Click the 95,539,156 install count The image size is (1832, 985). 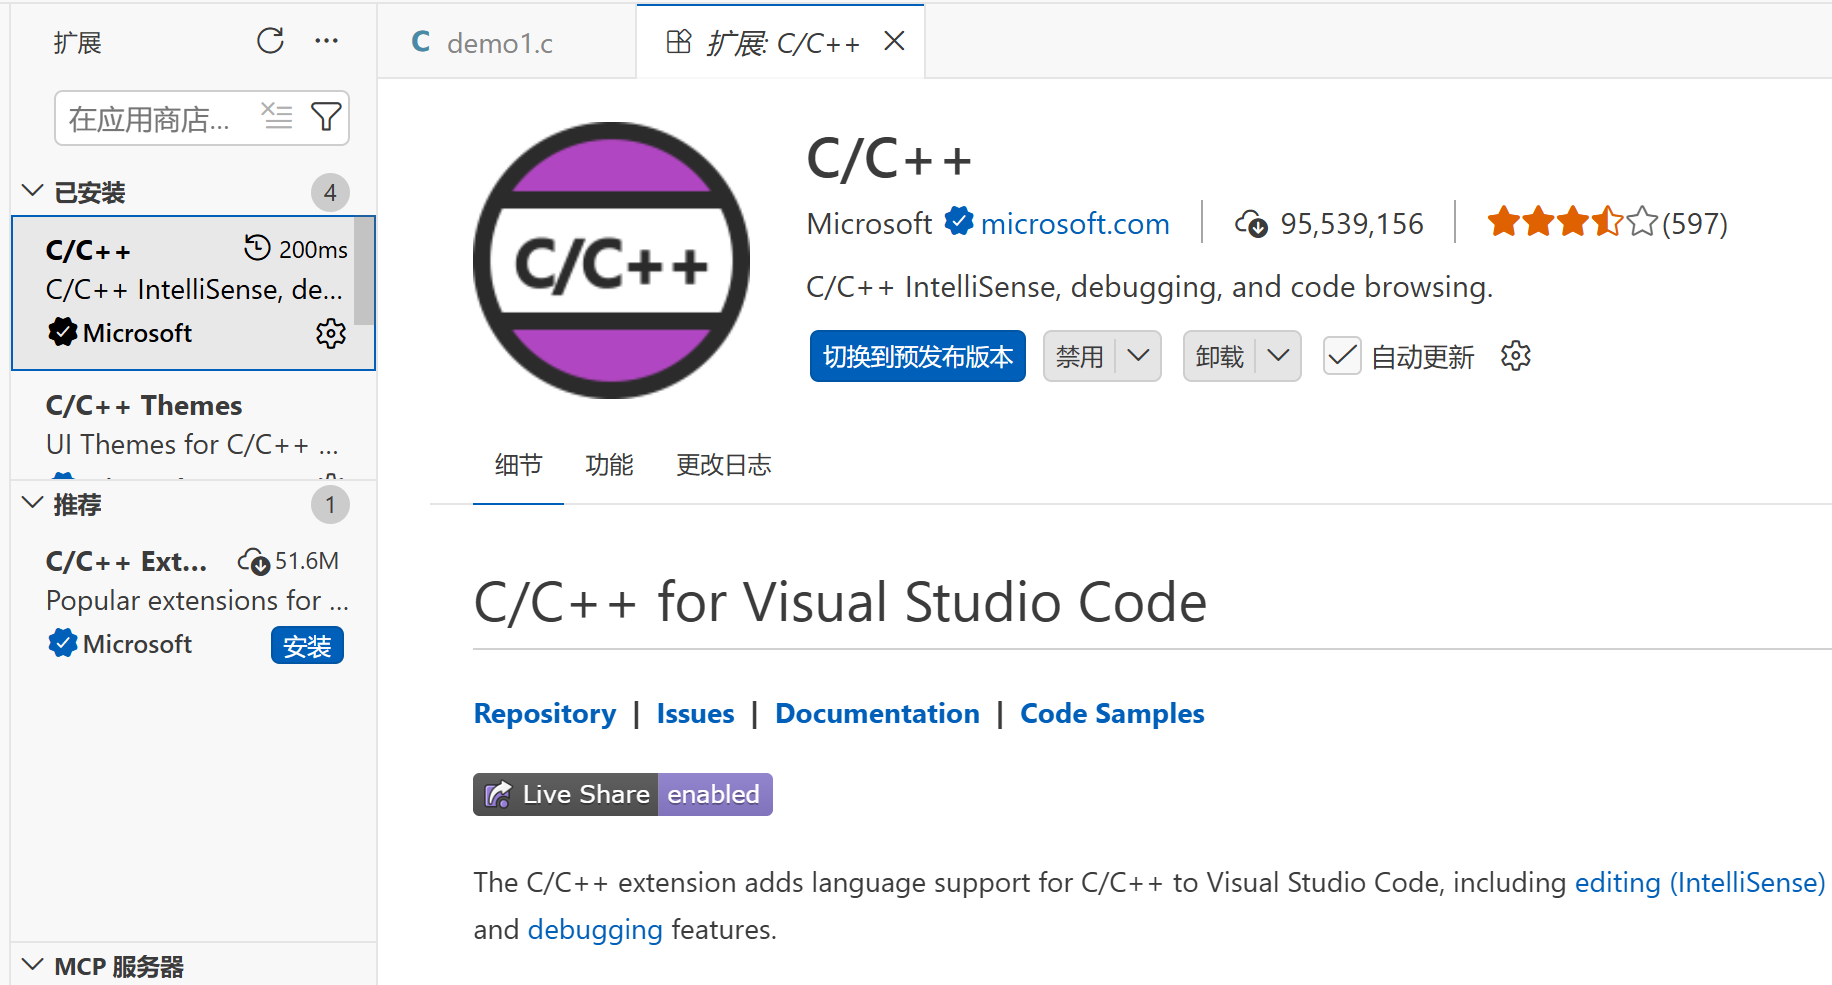click(1352, 223)
